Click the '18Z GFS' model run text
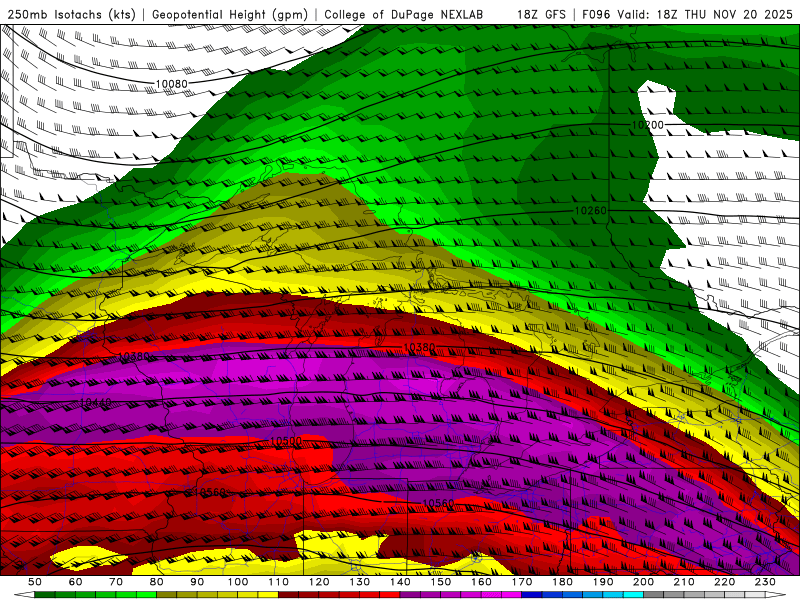Viewport: 800px width, 600px height. [541, 14]
